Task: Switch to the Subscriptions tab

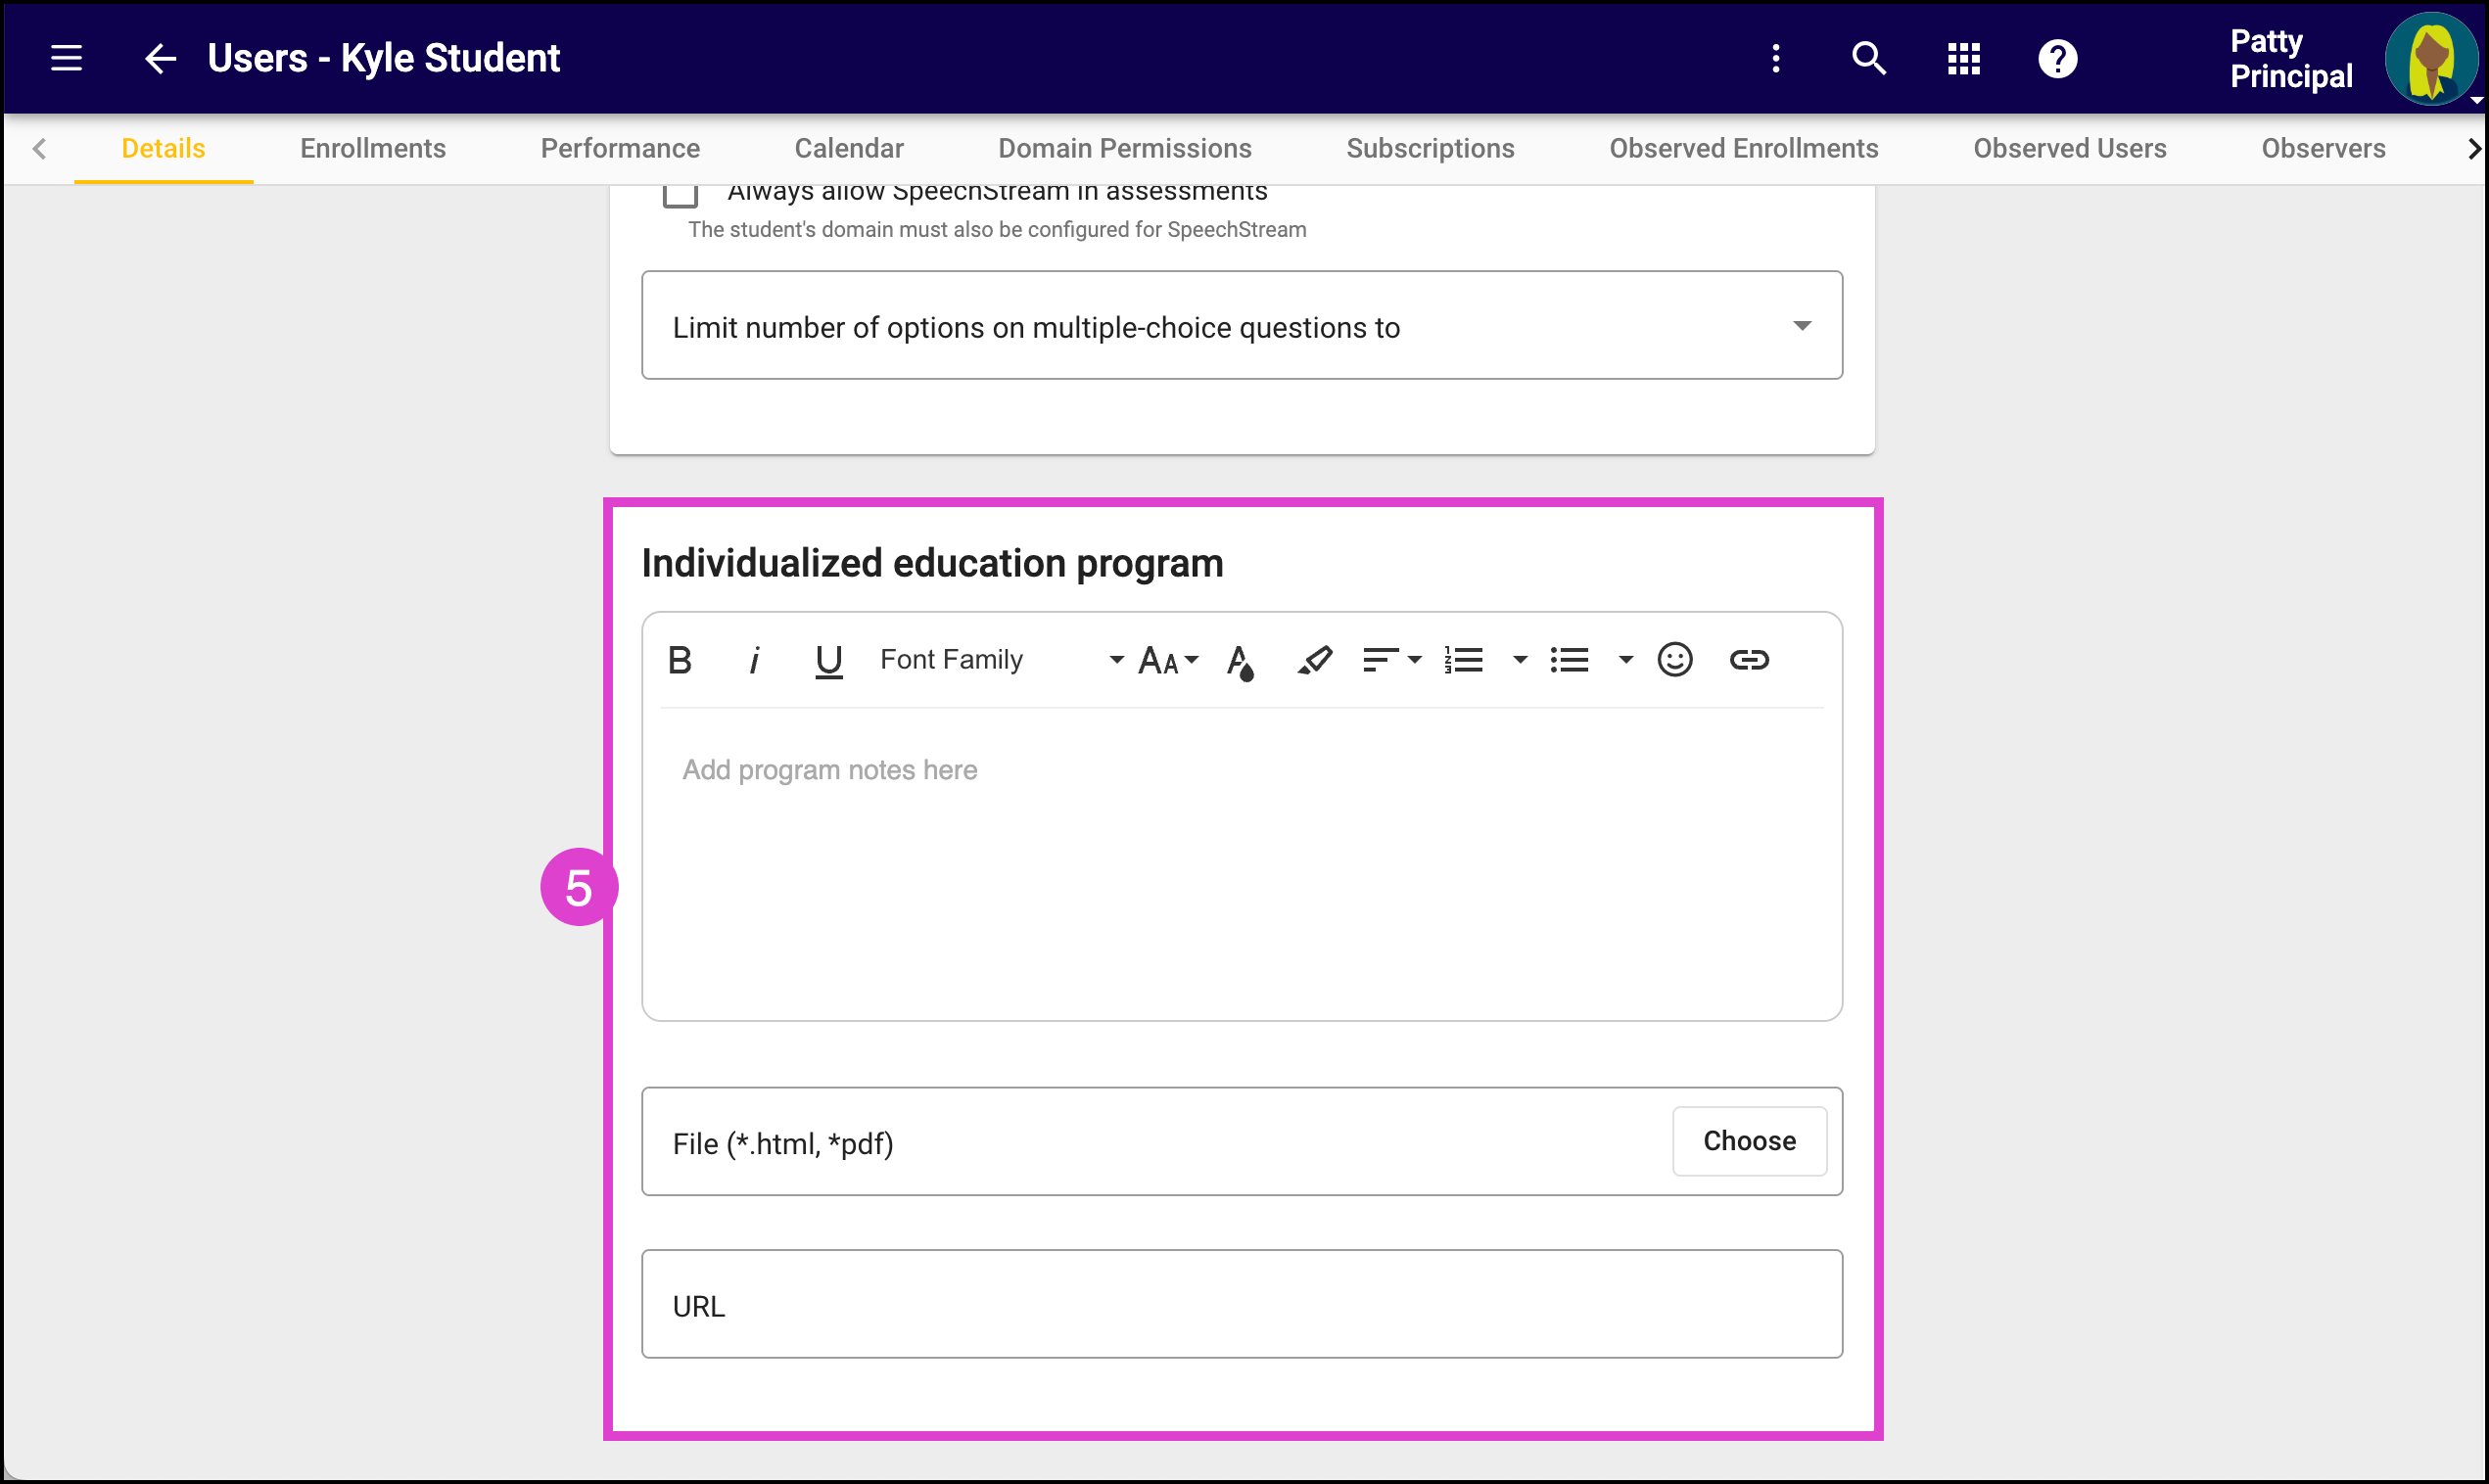Action: tap(1430, 148)
